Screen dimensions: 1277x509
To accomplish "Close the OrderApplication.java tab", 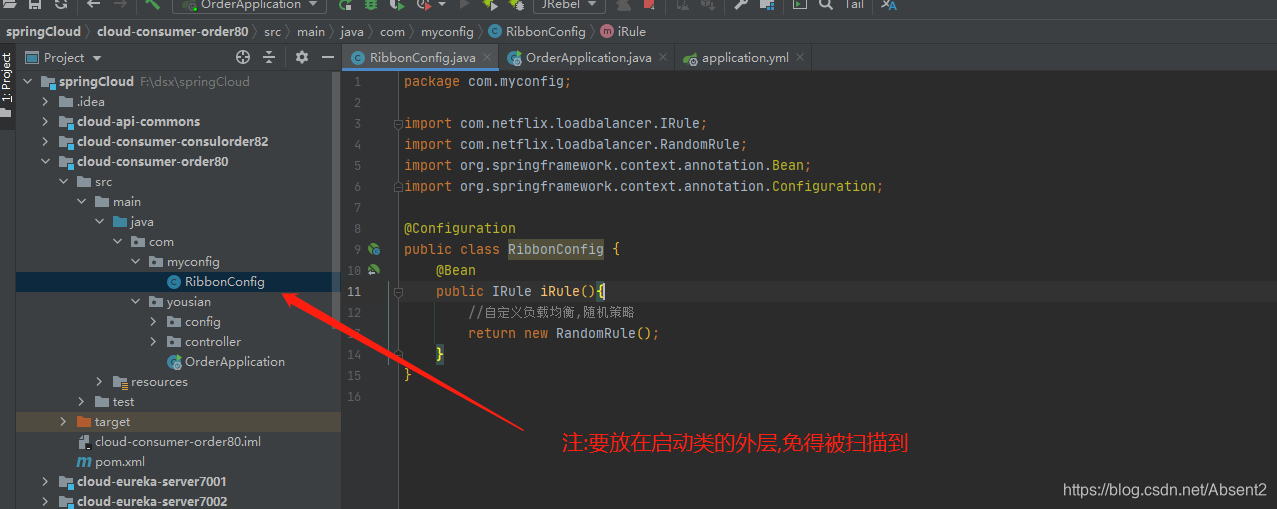I will [665, 58].
